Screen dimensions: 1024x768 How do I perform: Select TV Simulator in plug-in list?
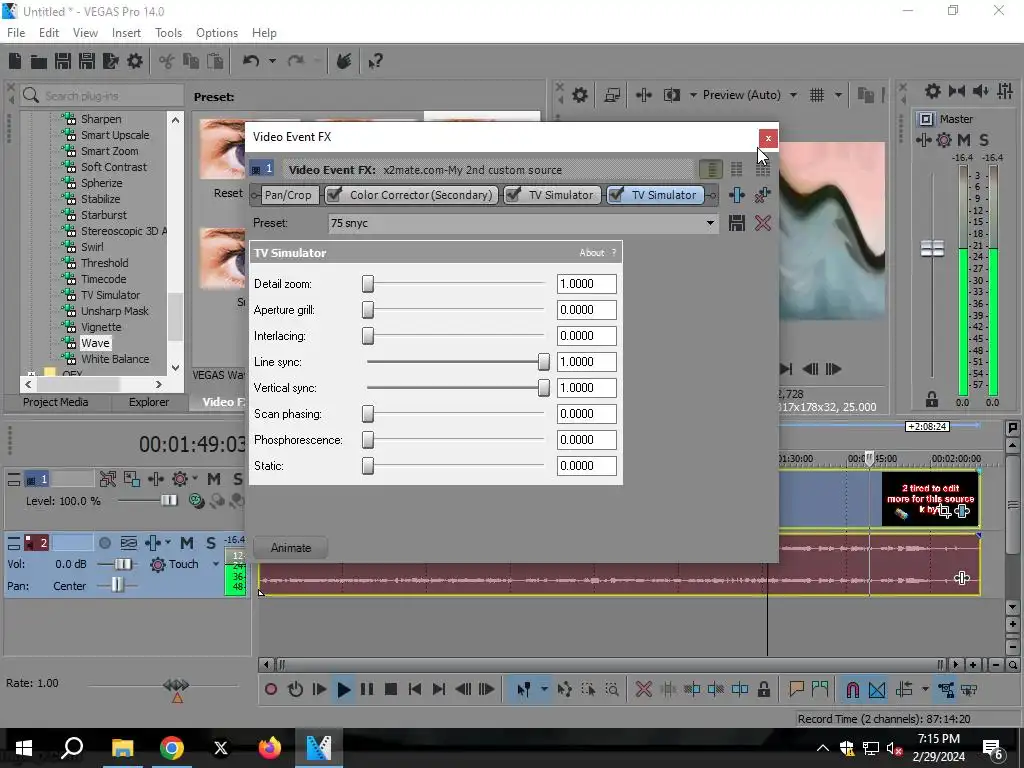point(110,295)
